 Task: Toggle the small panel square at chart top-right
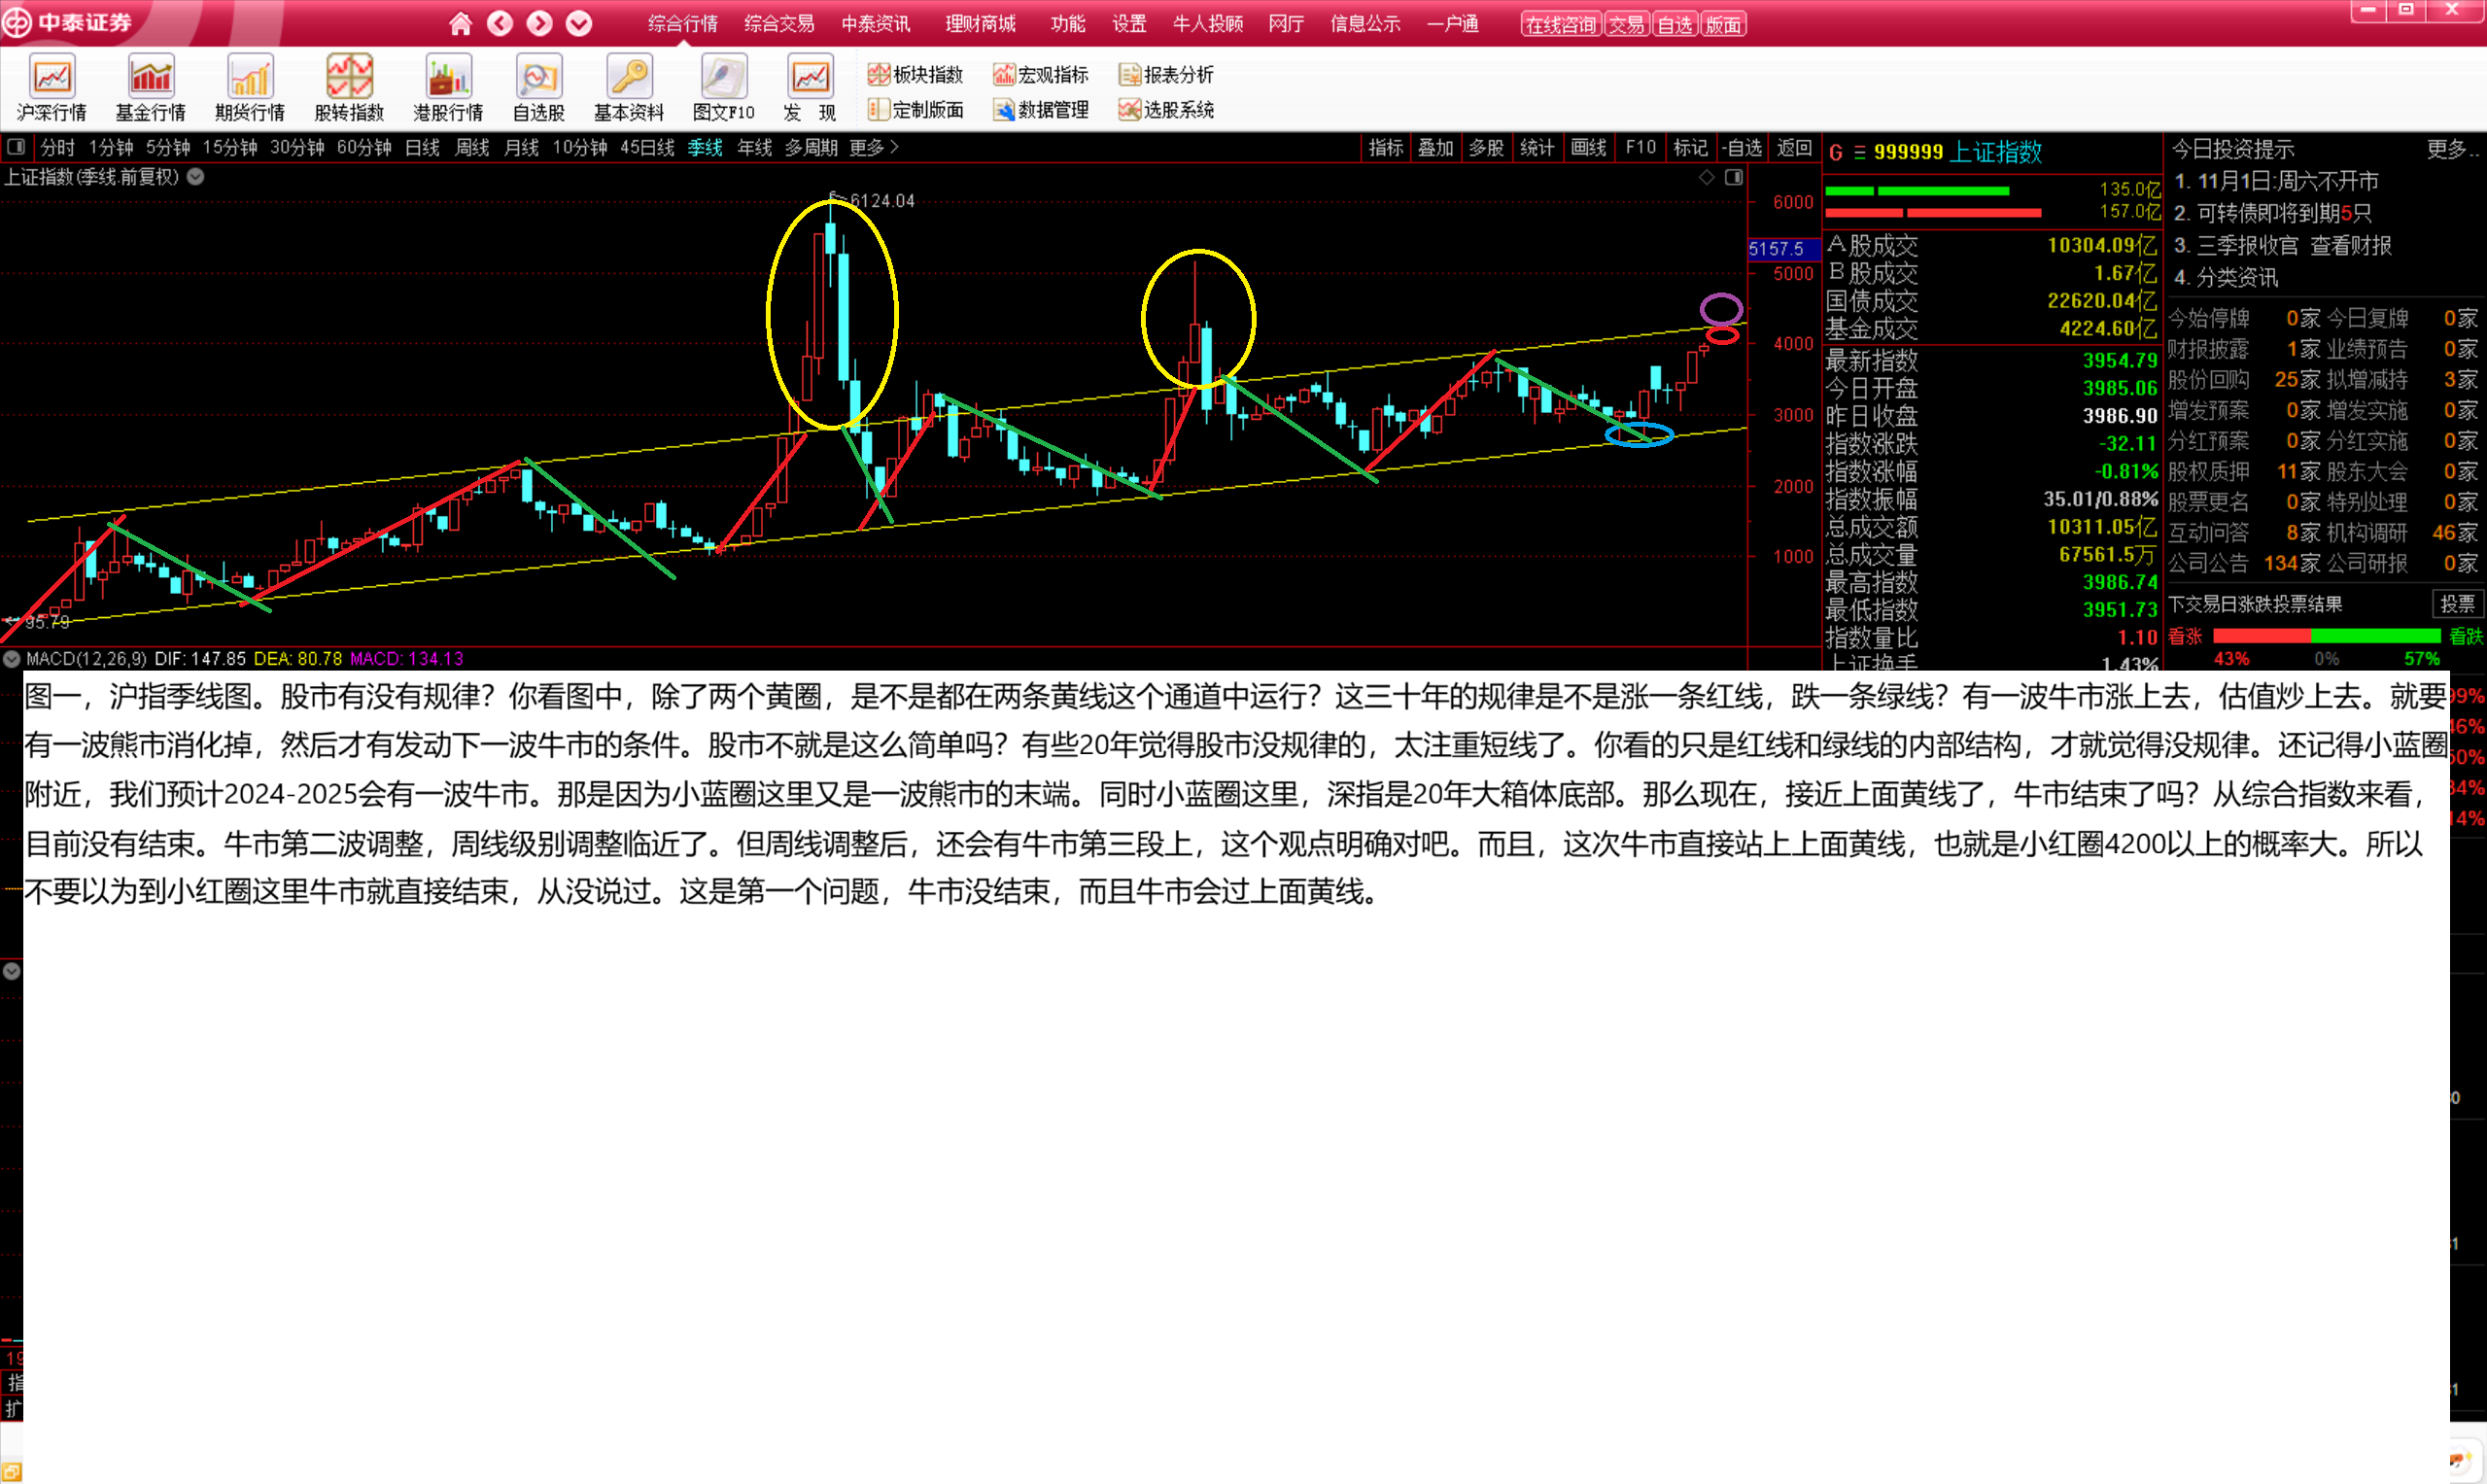[1734, 177]
